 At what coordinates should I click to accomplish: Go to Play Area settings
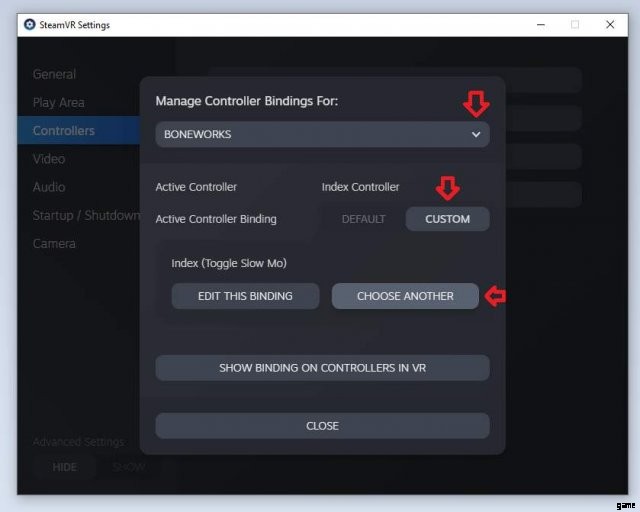tap(58, 102)
